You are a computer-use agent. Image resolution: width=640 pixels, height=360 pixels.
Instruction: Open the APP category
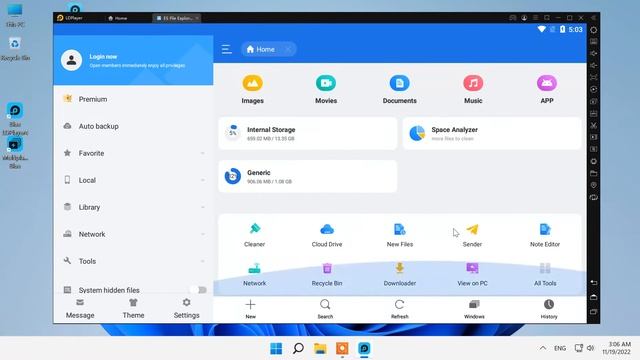tap(547, 89)
